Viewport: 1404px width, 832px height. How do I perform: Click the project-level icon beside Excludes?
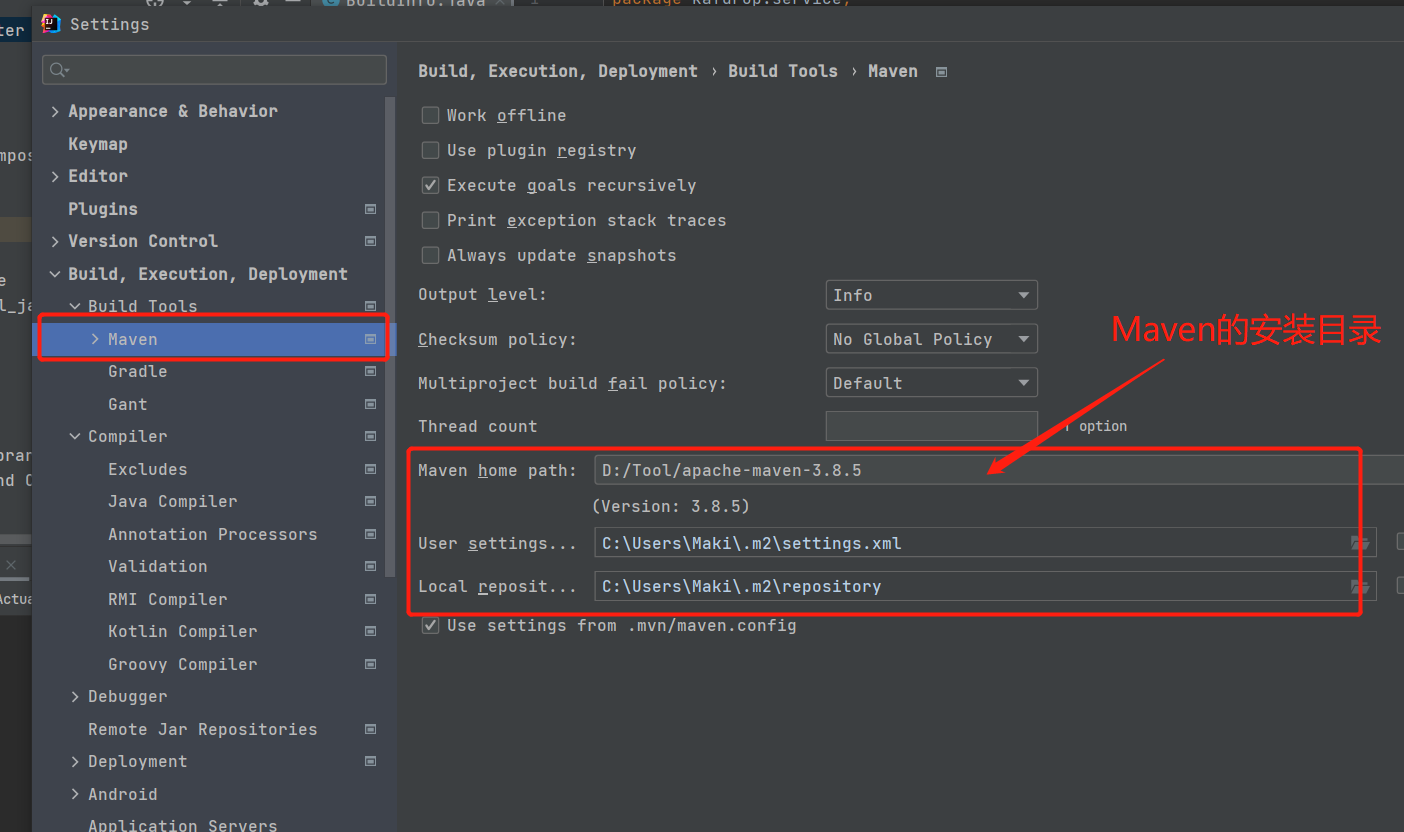pos(371,469)
